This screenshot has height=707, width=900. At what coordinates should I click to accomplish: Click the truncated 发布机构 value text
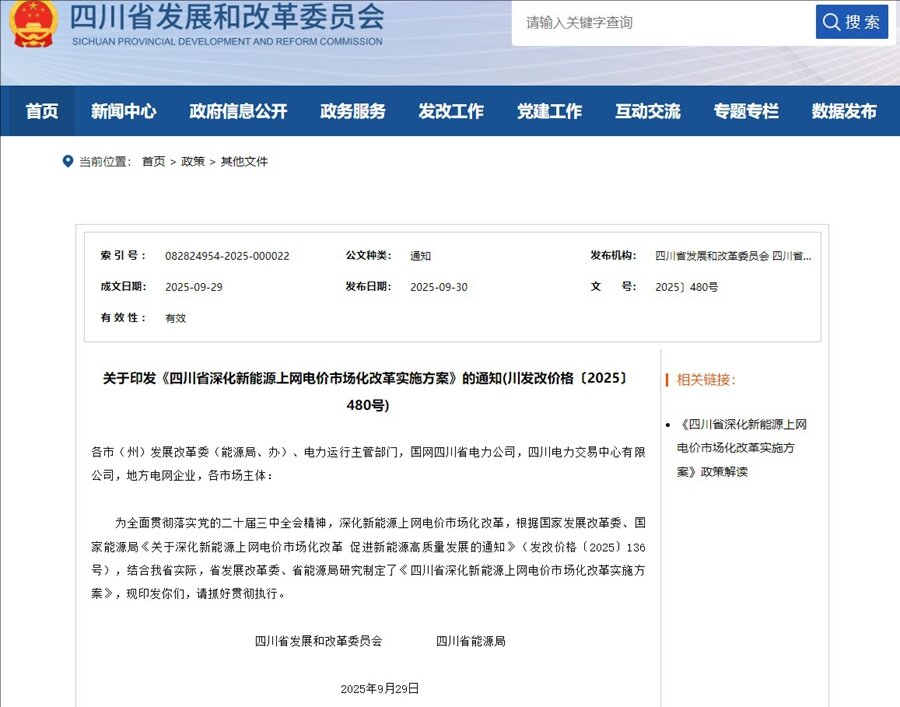[733, 256]
